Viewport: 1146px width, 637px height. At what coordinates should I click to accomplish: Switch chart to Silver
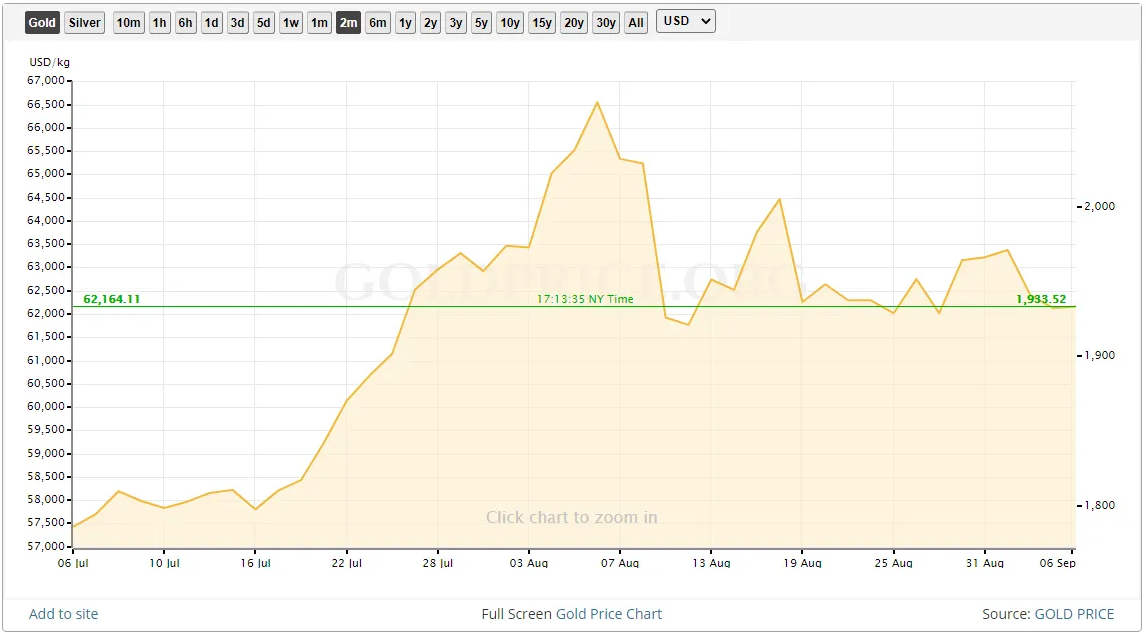click(85, 23)
